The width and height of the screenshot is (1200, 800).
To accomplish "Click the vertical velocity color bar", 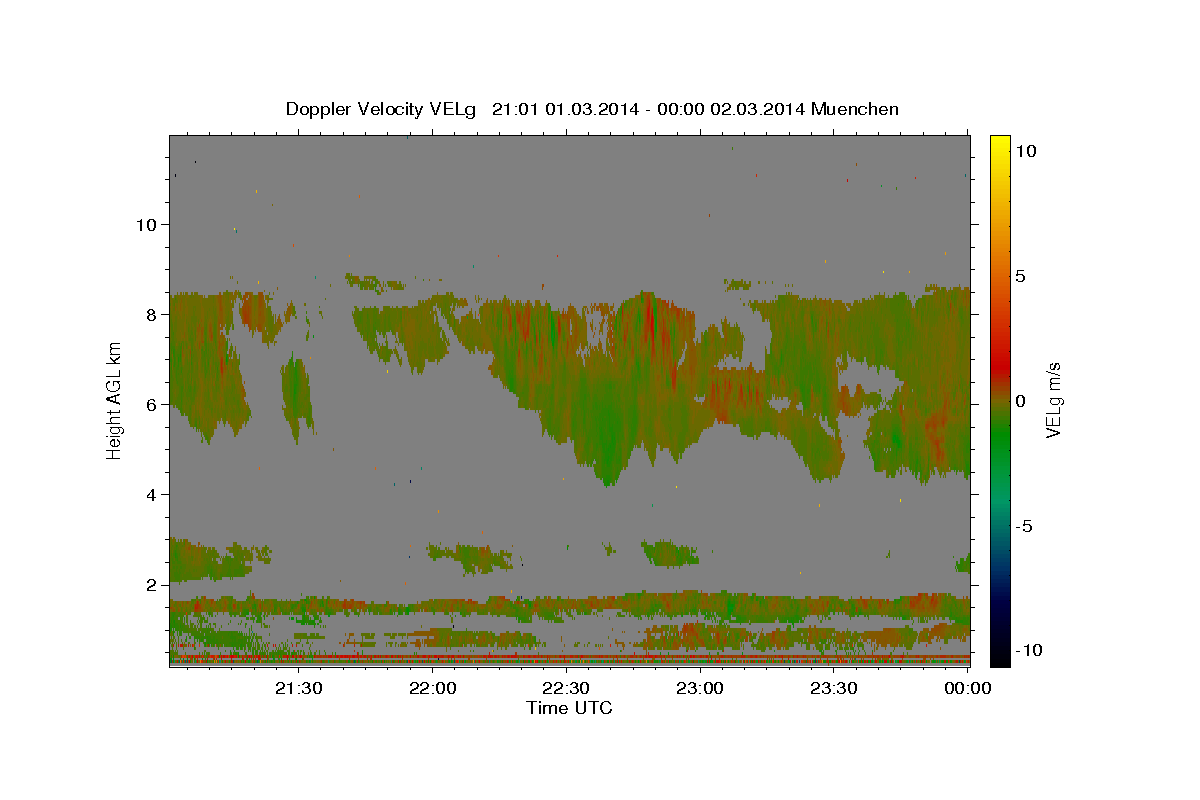I will coord(1000,400).
